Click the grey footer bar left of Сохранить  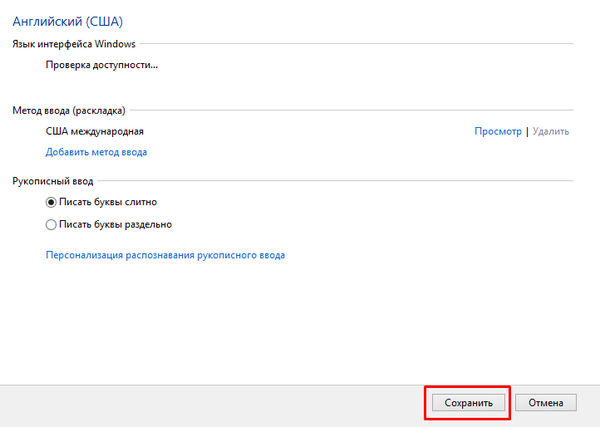coord(212,406)
